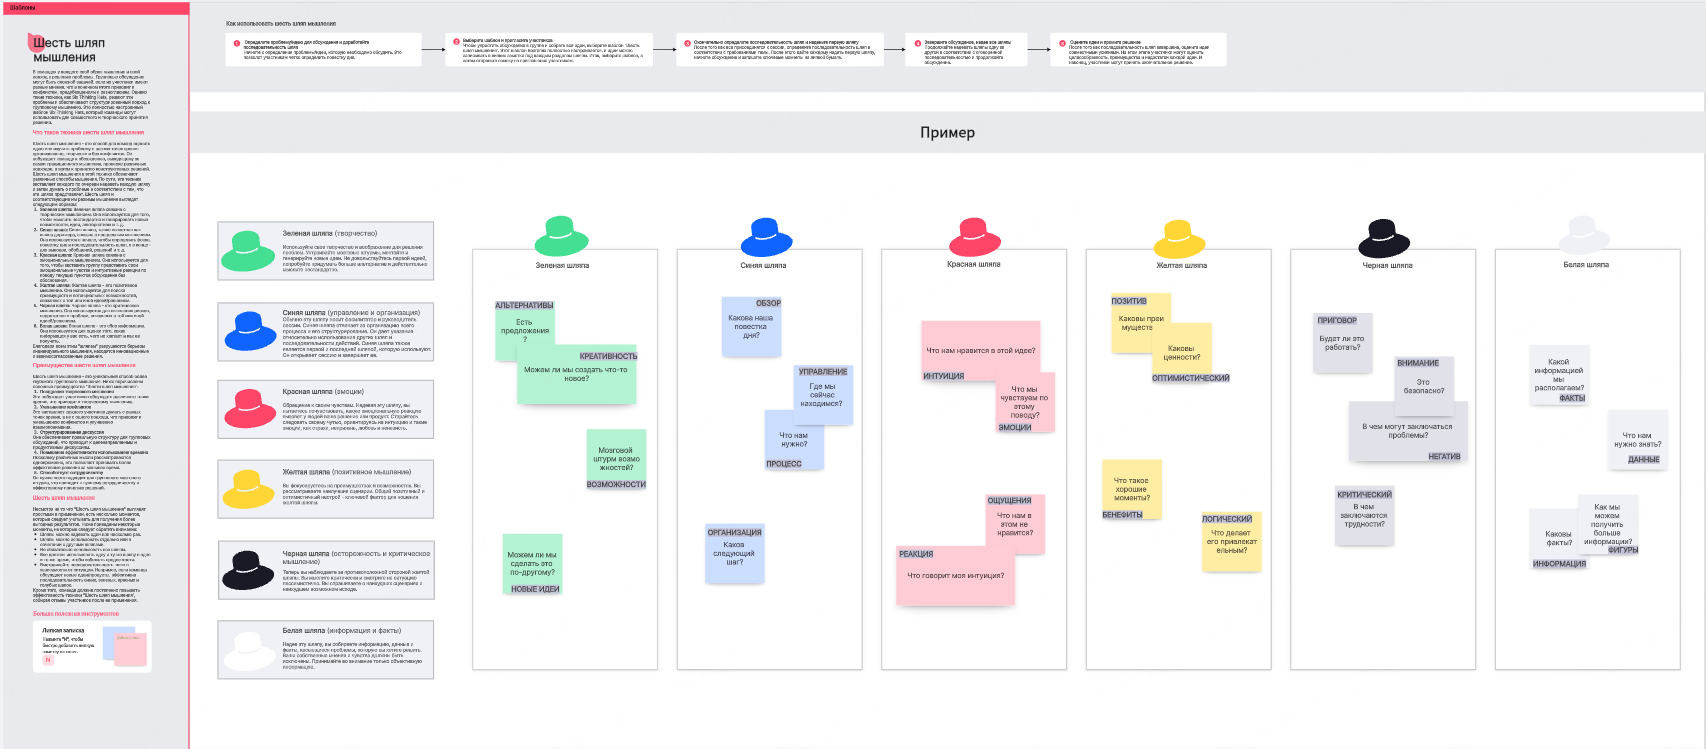The height and width of the screenshot is (749, 1706).
Task: Select the sticky note Есть предложения?
Action: pos(525,331)
